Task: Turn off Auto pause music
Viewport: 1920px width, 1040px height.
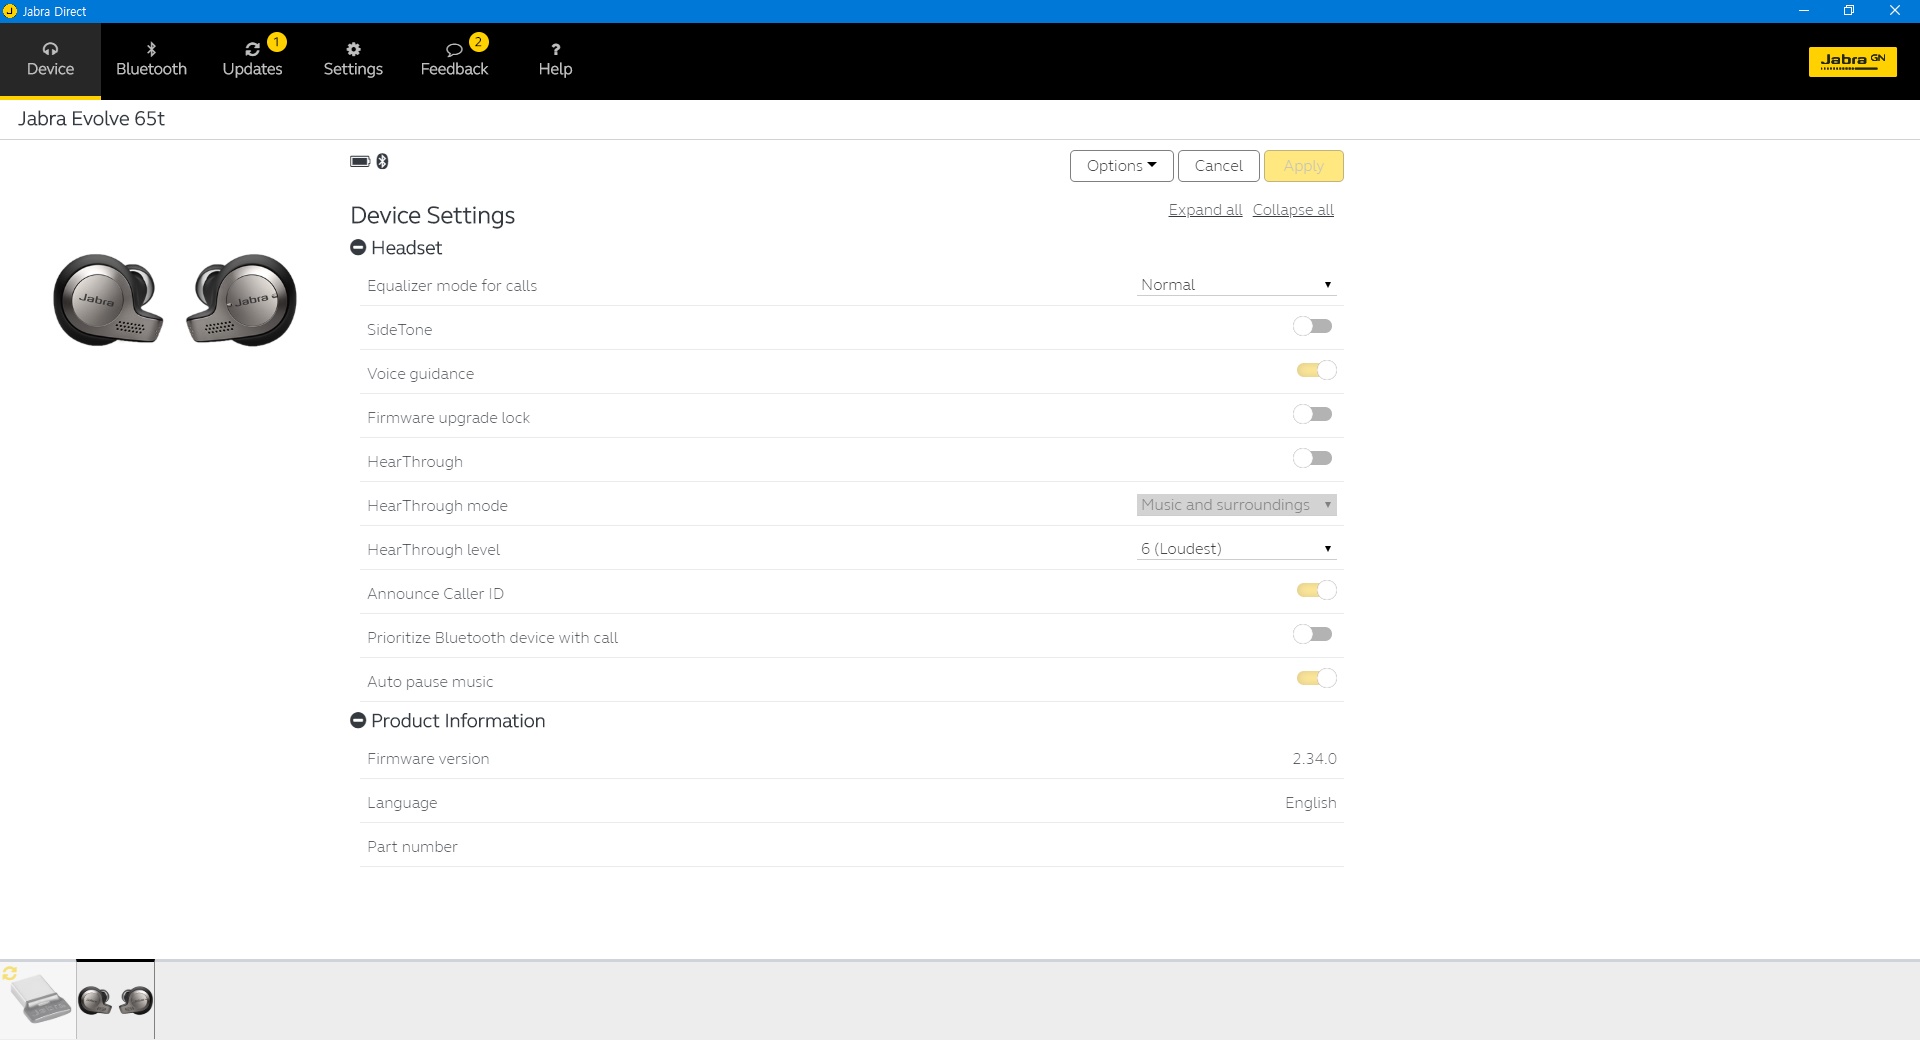Action: [1316, 678]
